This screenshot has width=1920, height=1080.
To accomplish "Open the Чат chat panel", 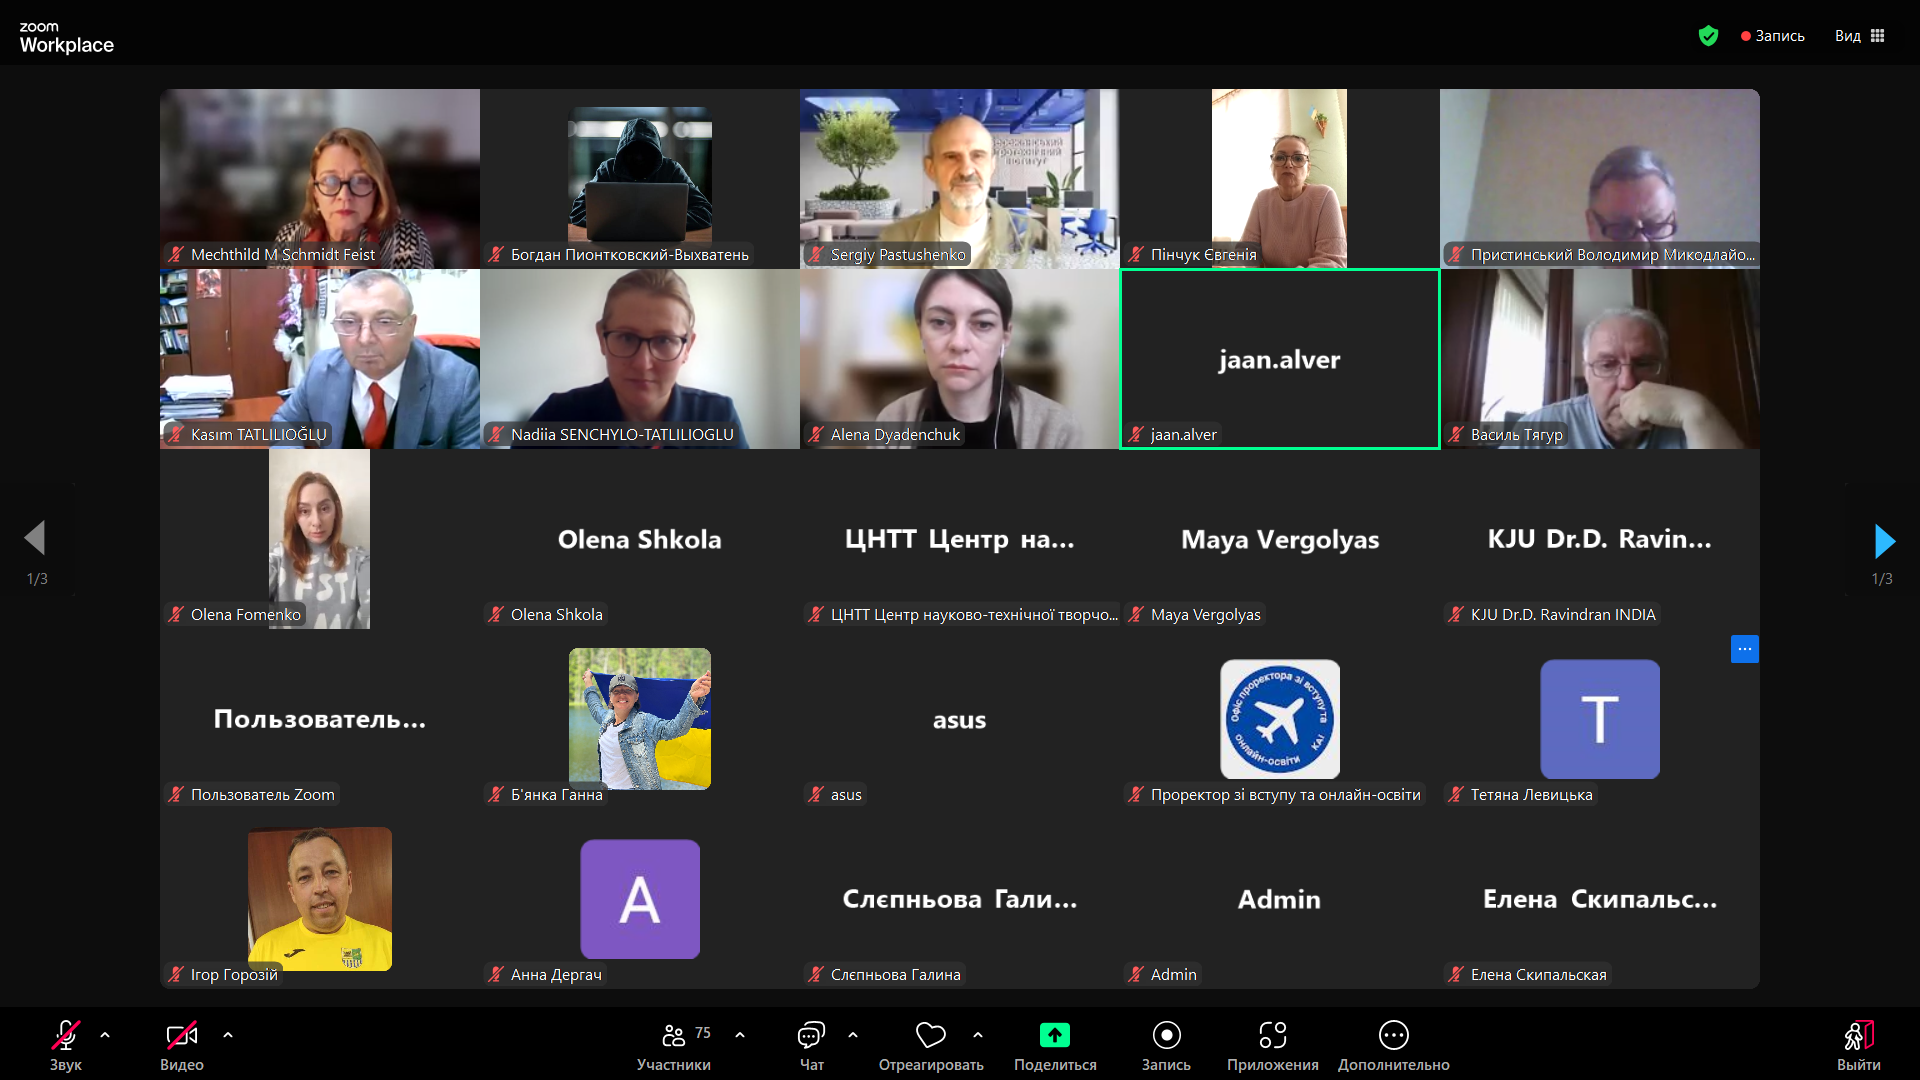I will (x=811, y=1036).
